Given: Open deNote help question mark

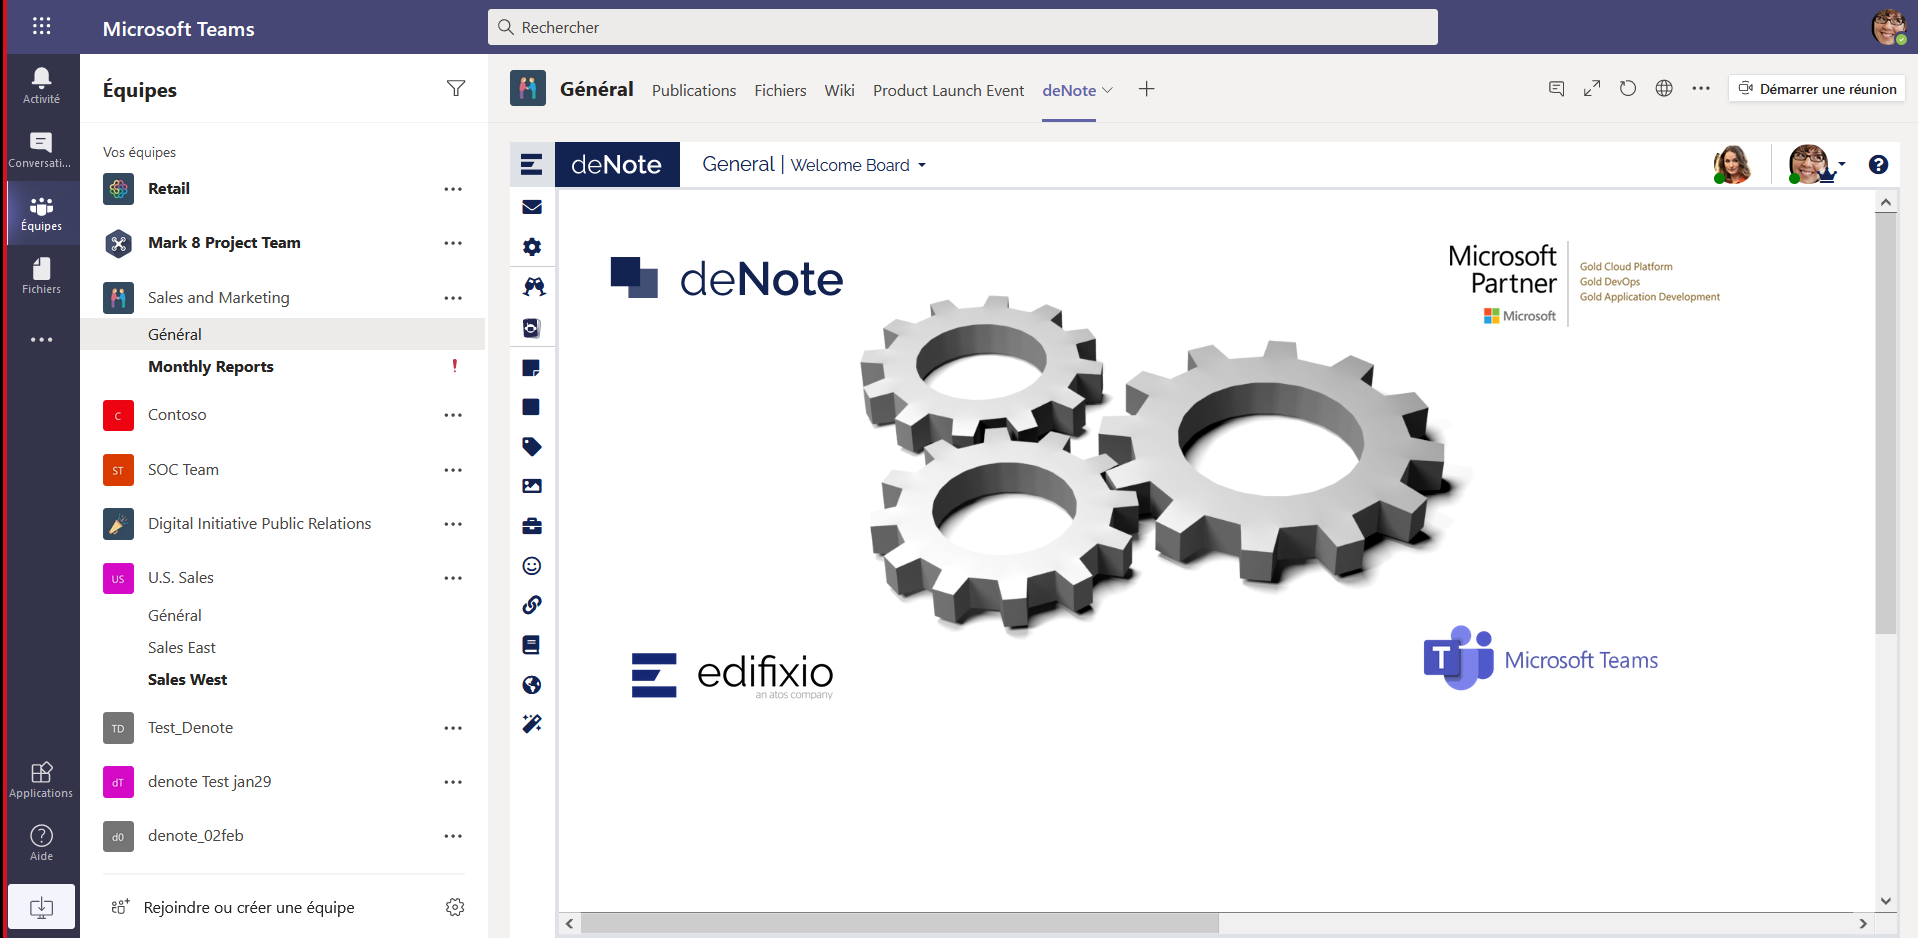Looking at the screenshot, I should coord(1878,164).
